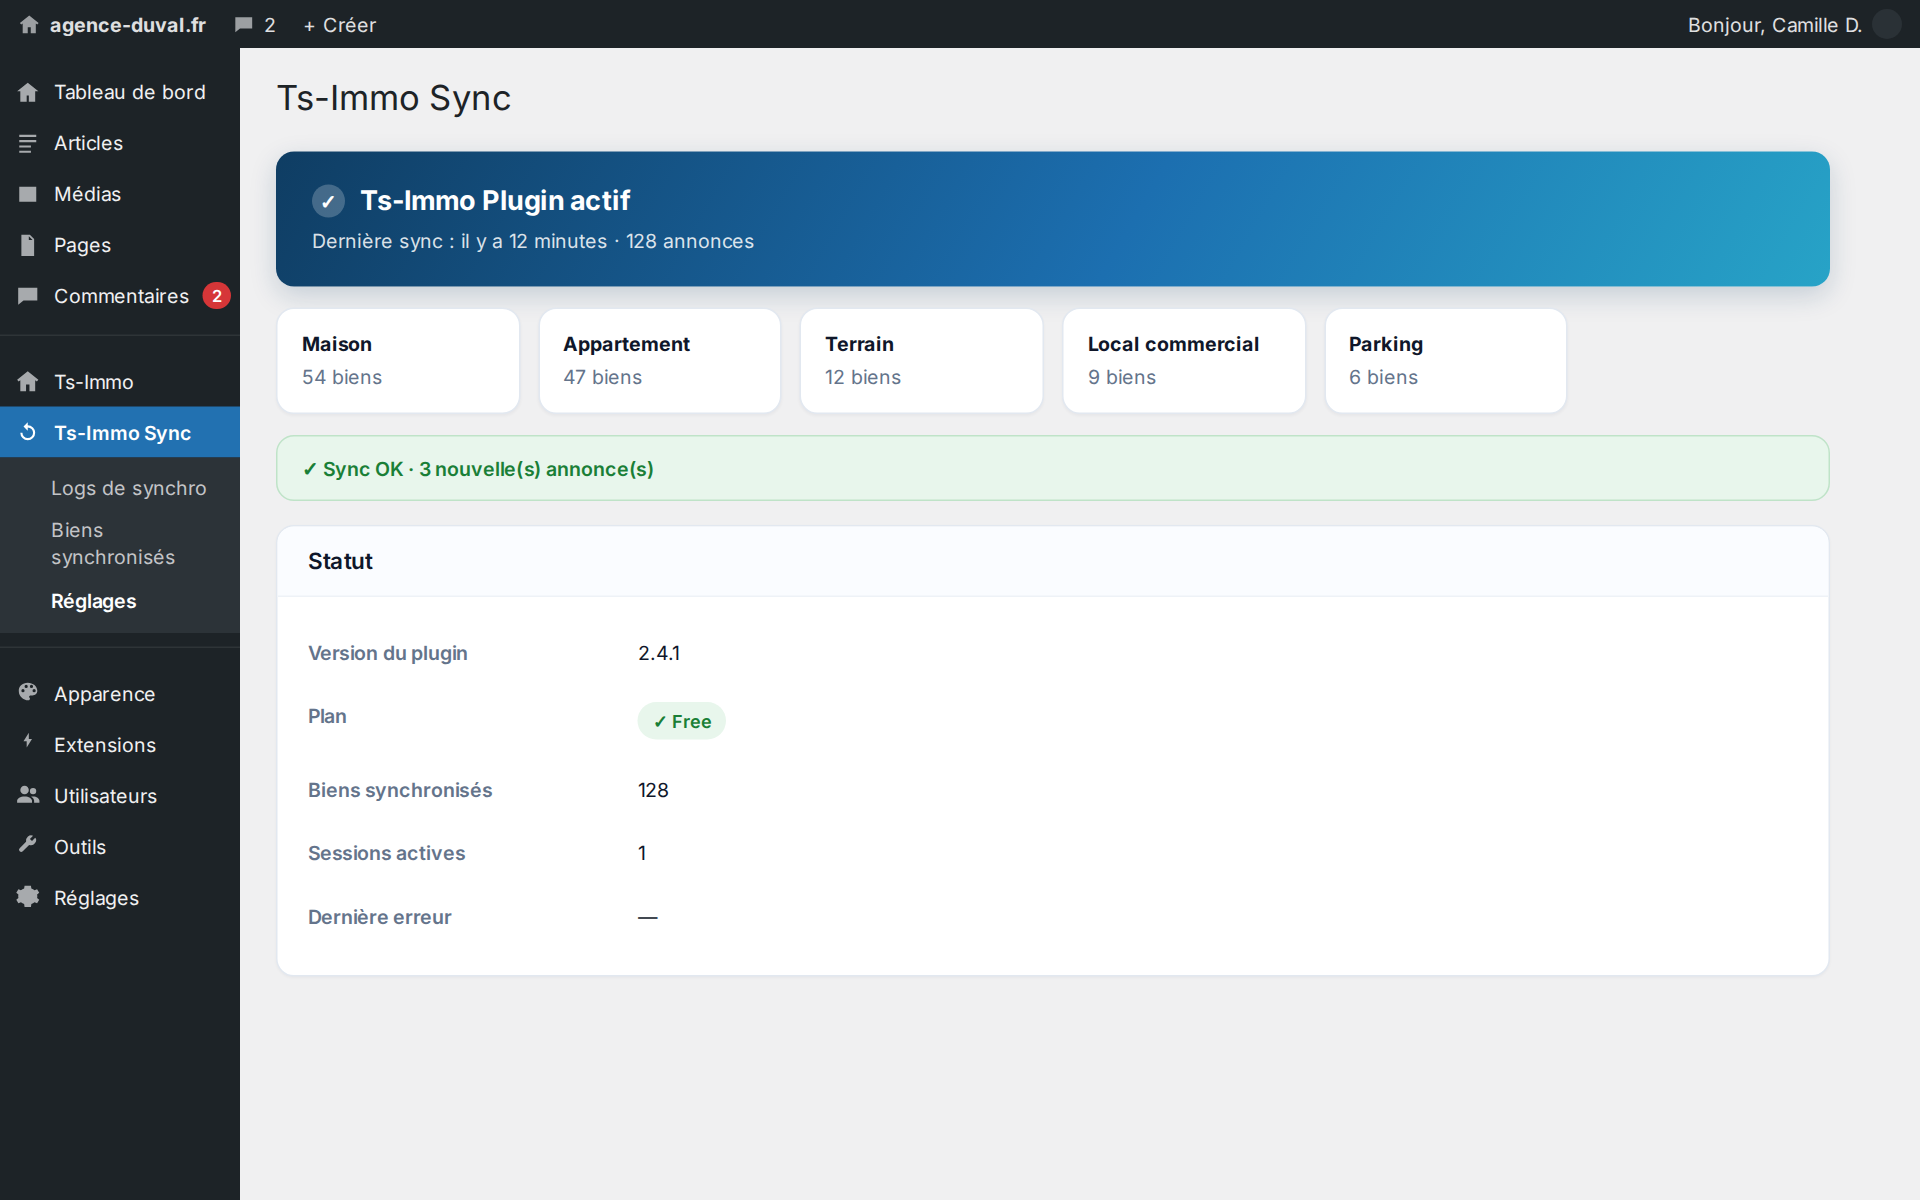Open the comments bubble icon in top bar
Screen dimensions: 1920x1200
(244, 25)
